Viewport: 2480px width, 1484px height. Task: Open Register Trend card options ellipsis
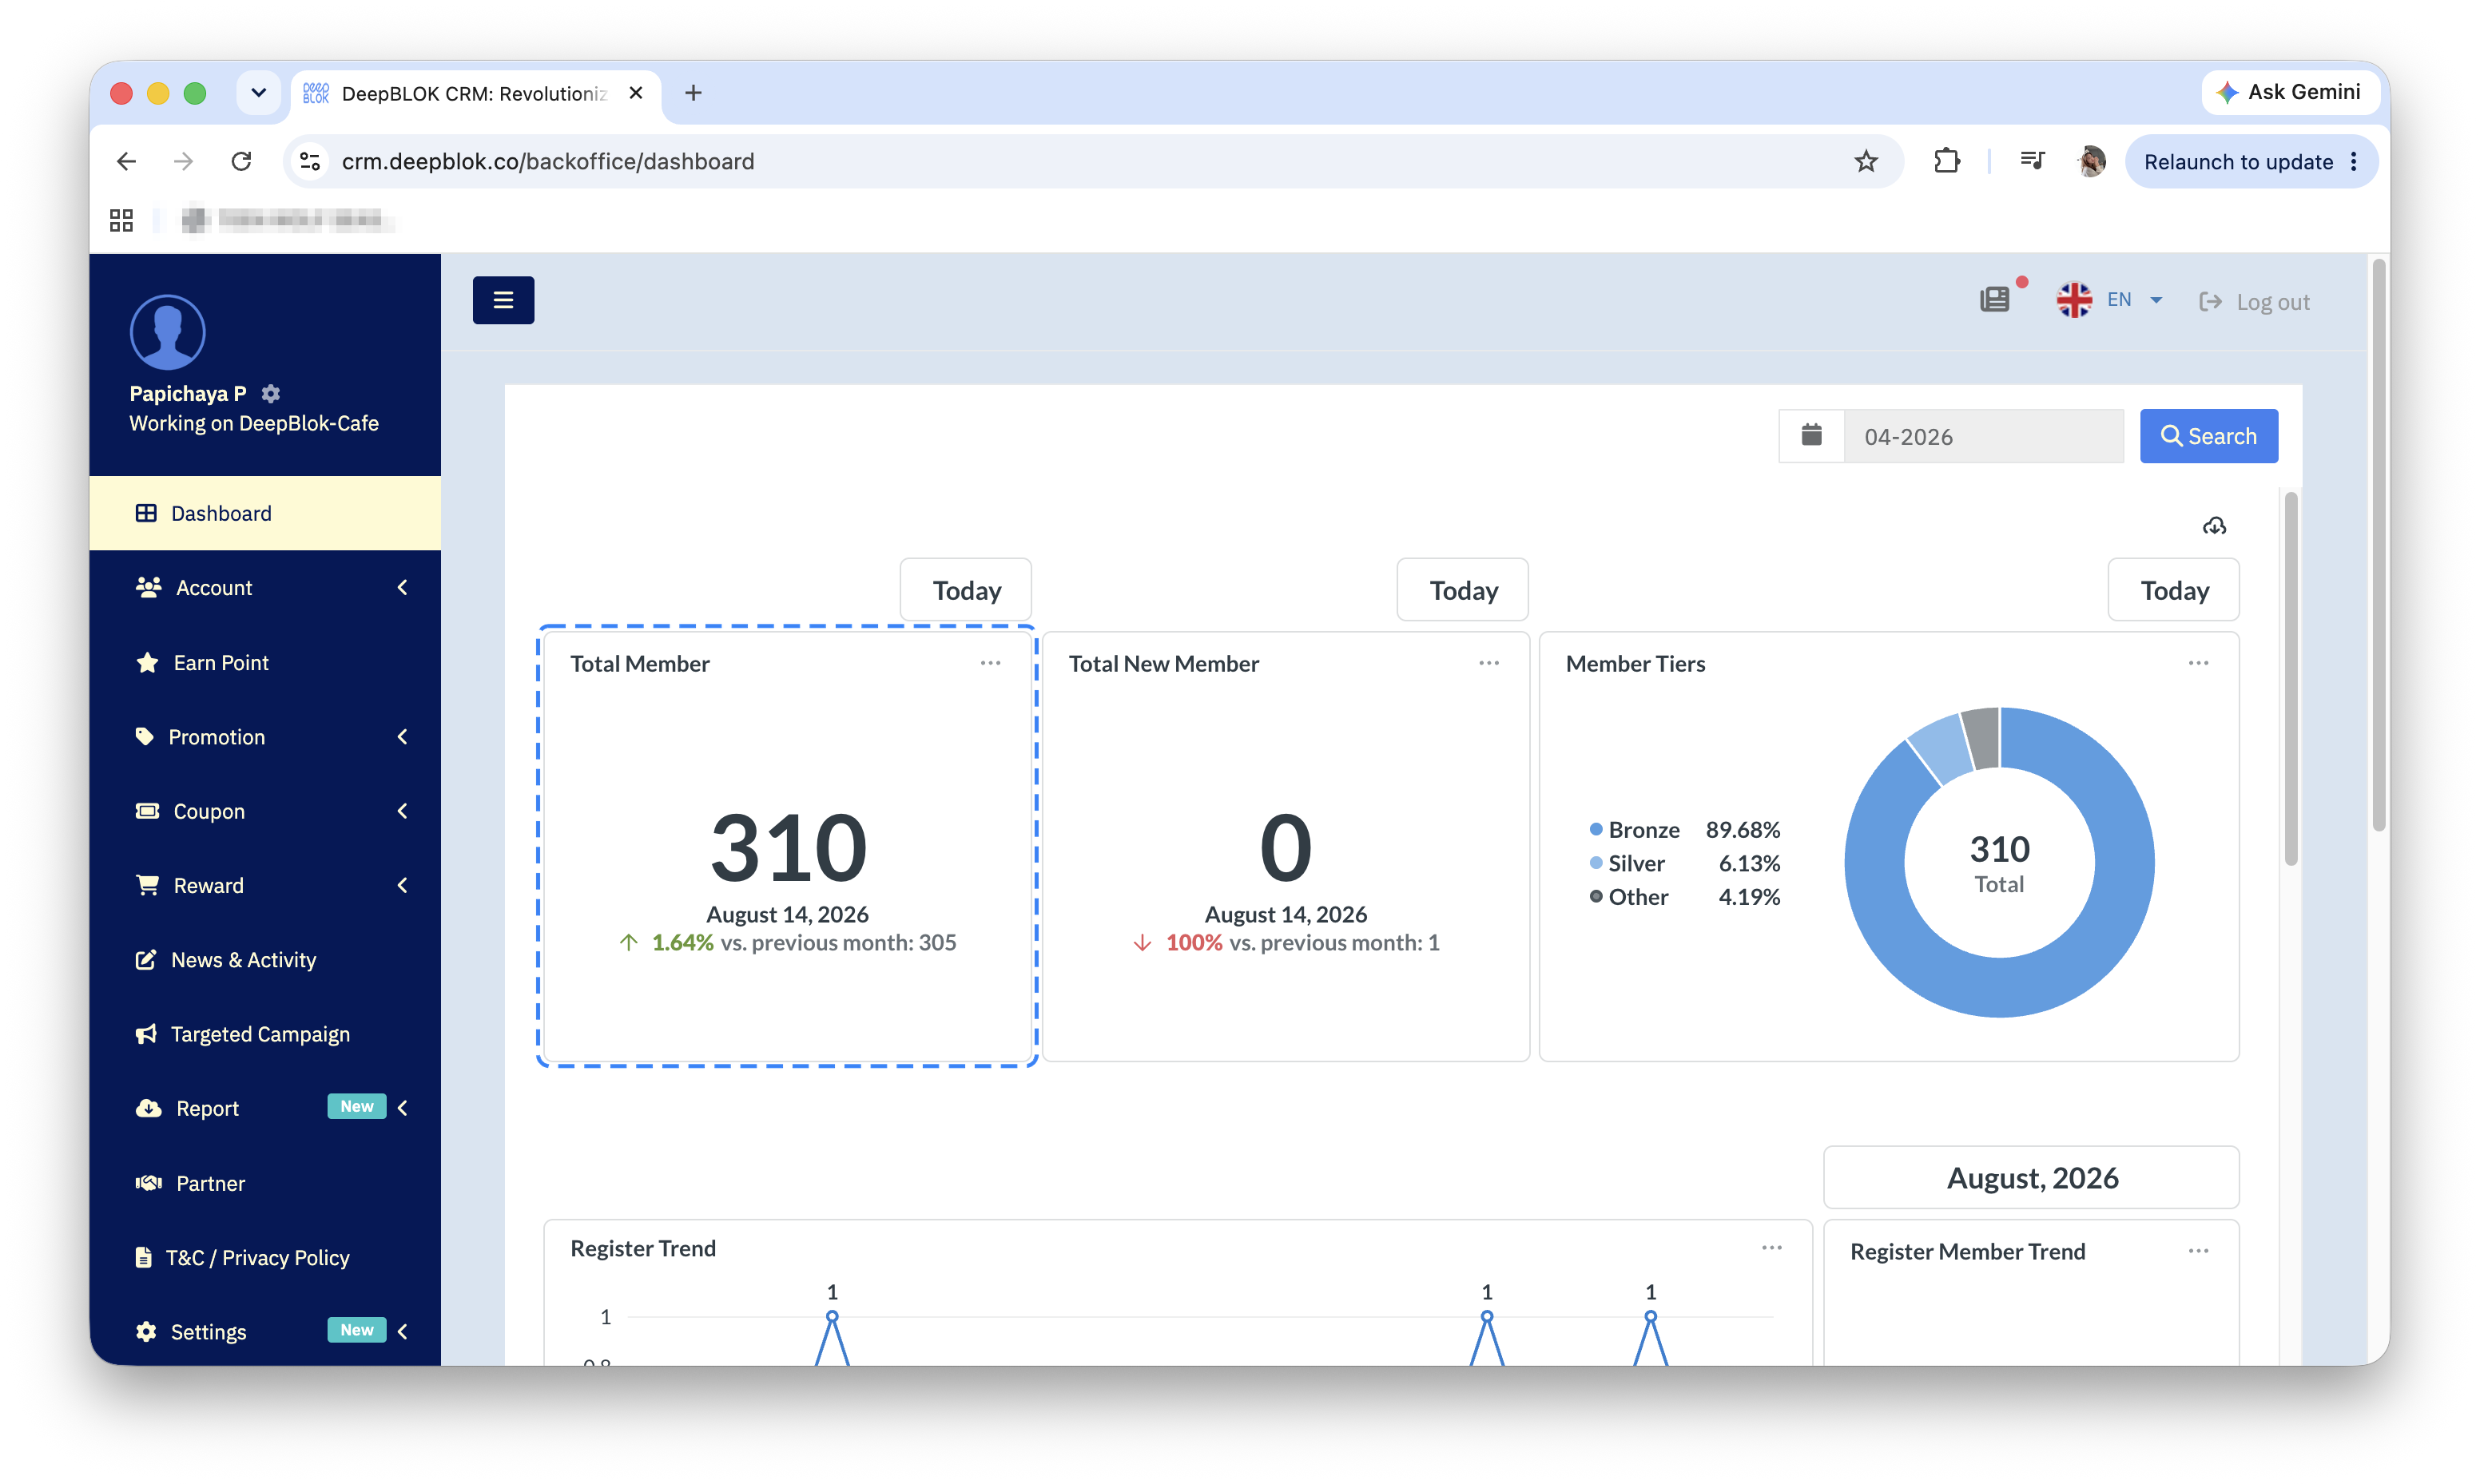coord(1772,1247)
